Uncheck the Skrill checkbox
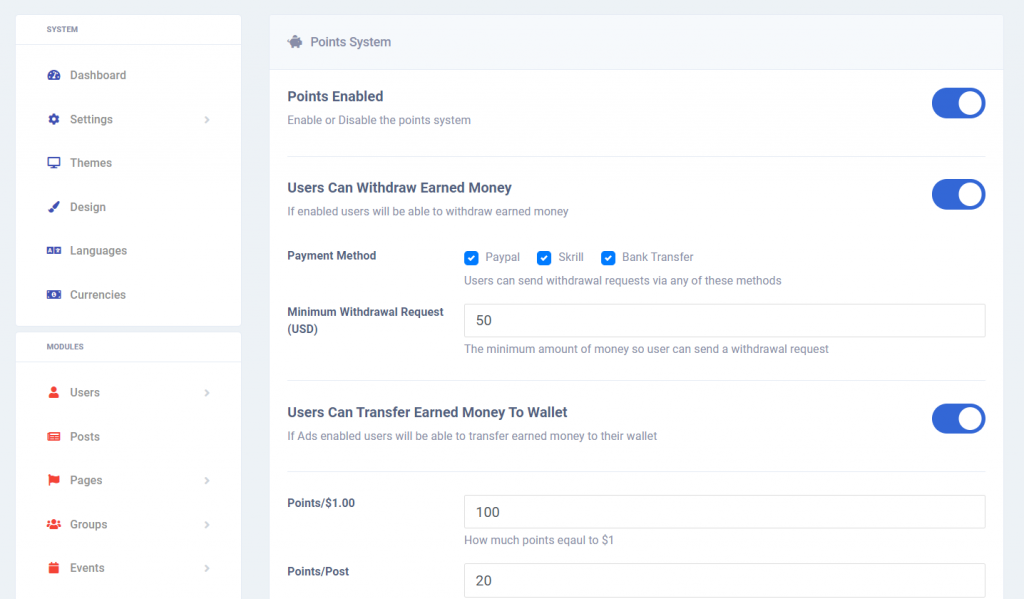The width and height of the screenshot is (1024, 599). [543, 257]
